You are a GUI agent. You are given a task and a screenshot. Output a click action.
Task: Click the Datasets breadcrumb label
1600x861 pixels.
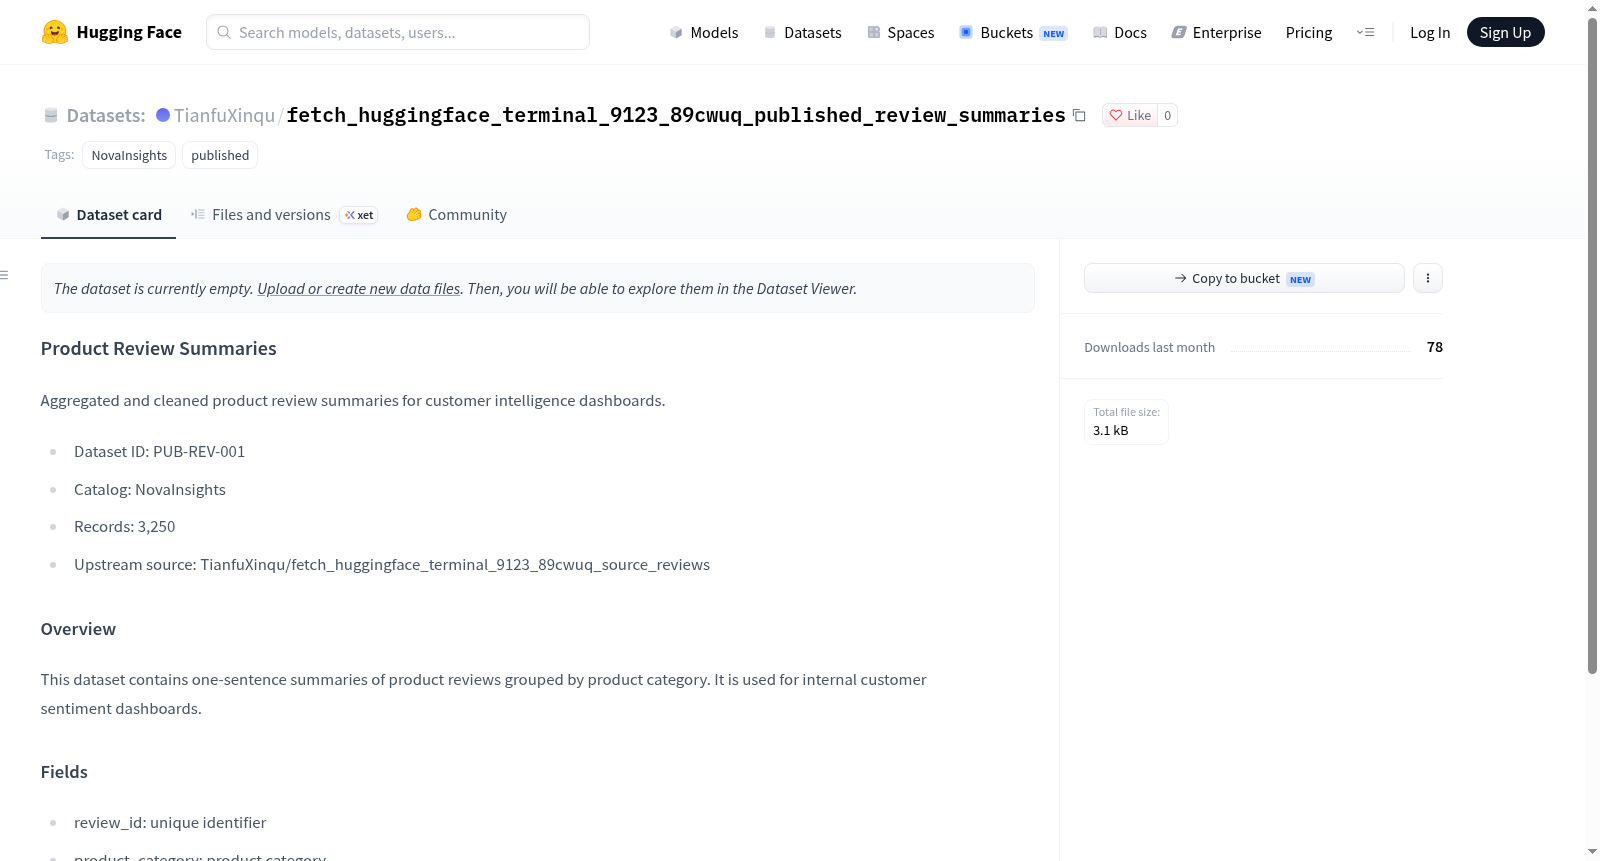coord(106,115)
